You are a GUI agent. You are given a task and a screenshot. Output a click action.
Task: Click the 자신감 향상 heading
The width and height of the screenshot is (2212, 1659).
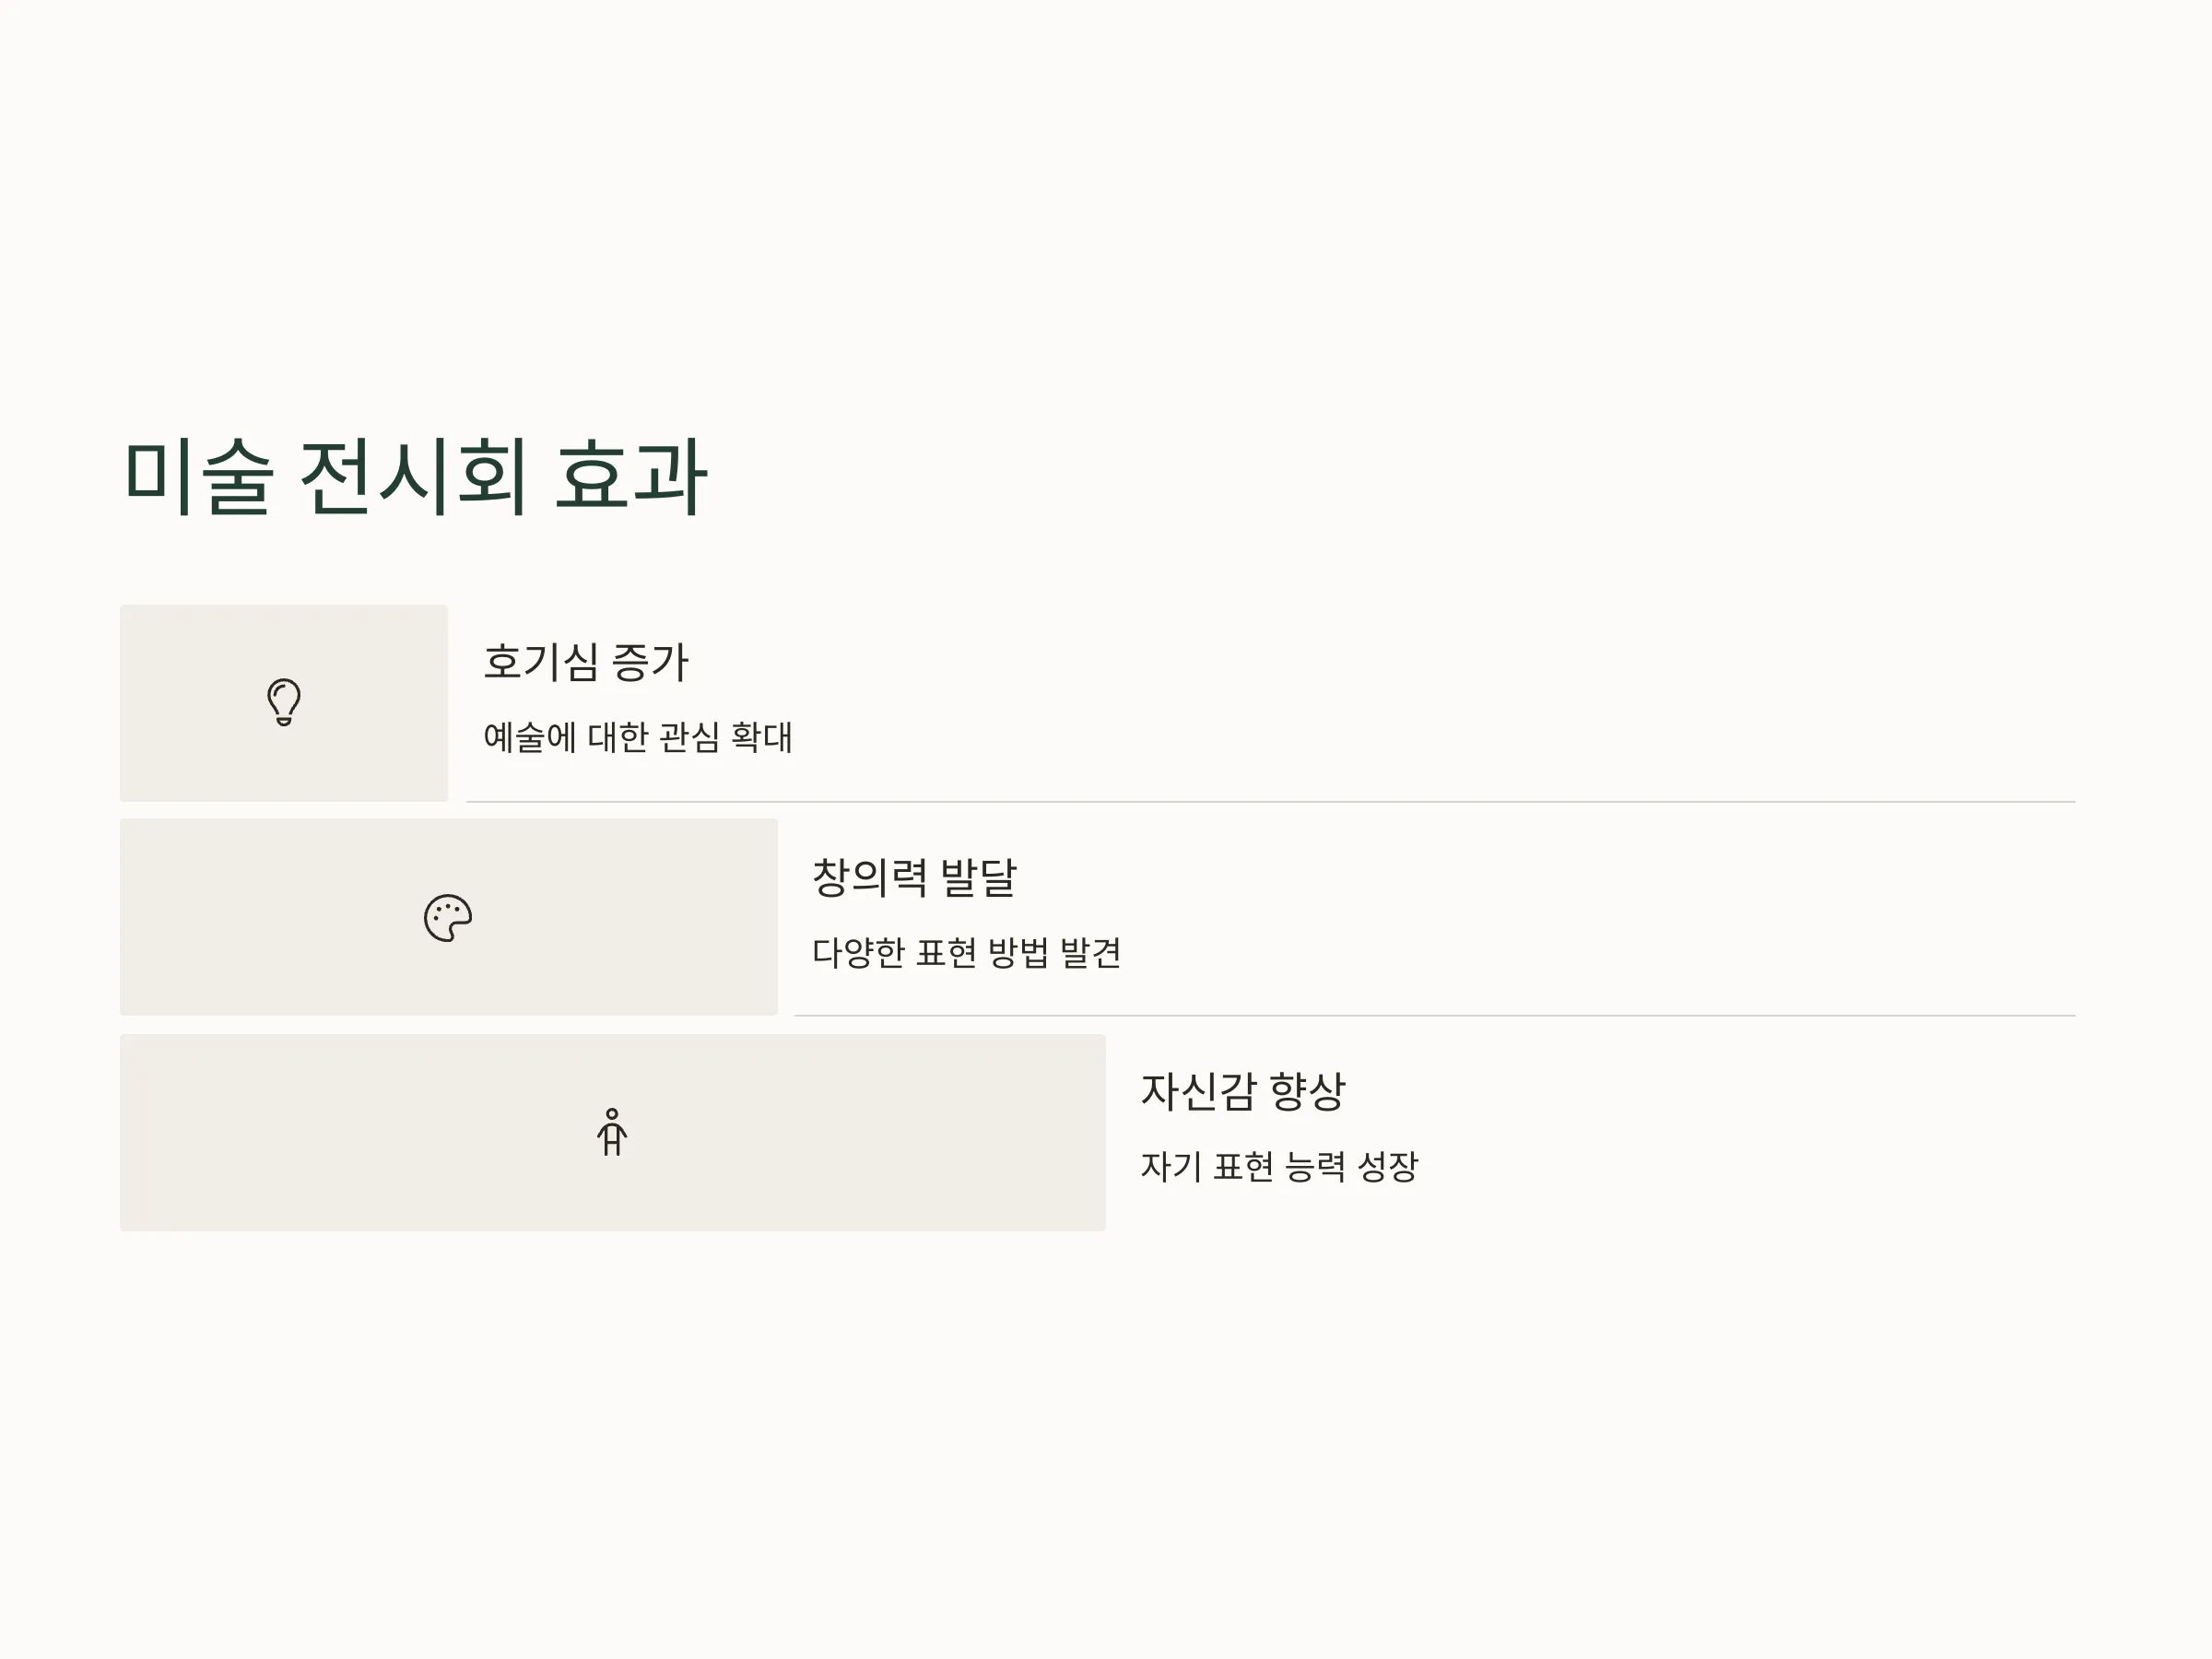click(x=1243, y=1091)
